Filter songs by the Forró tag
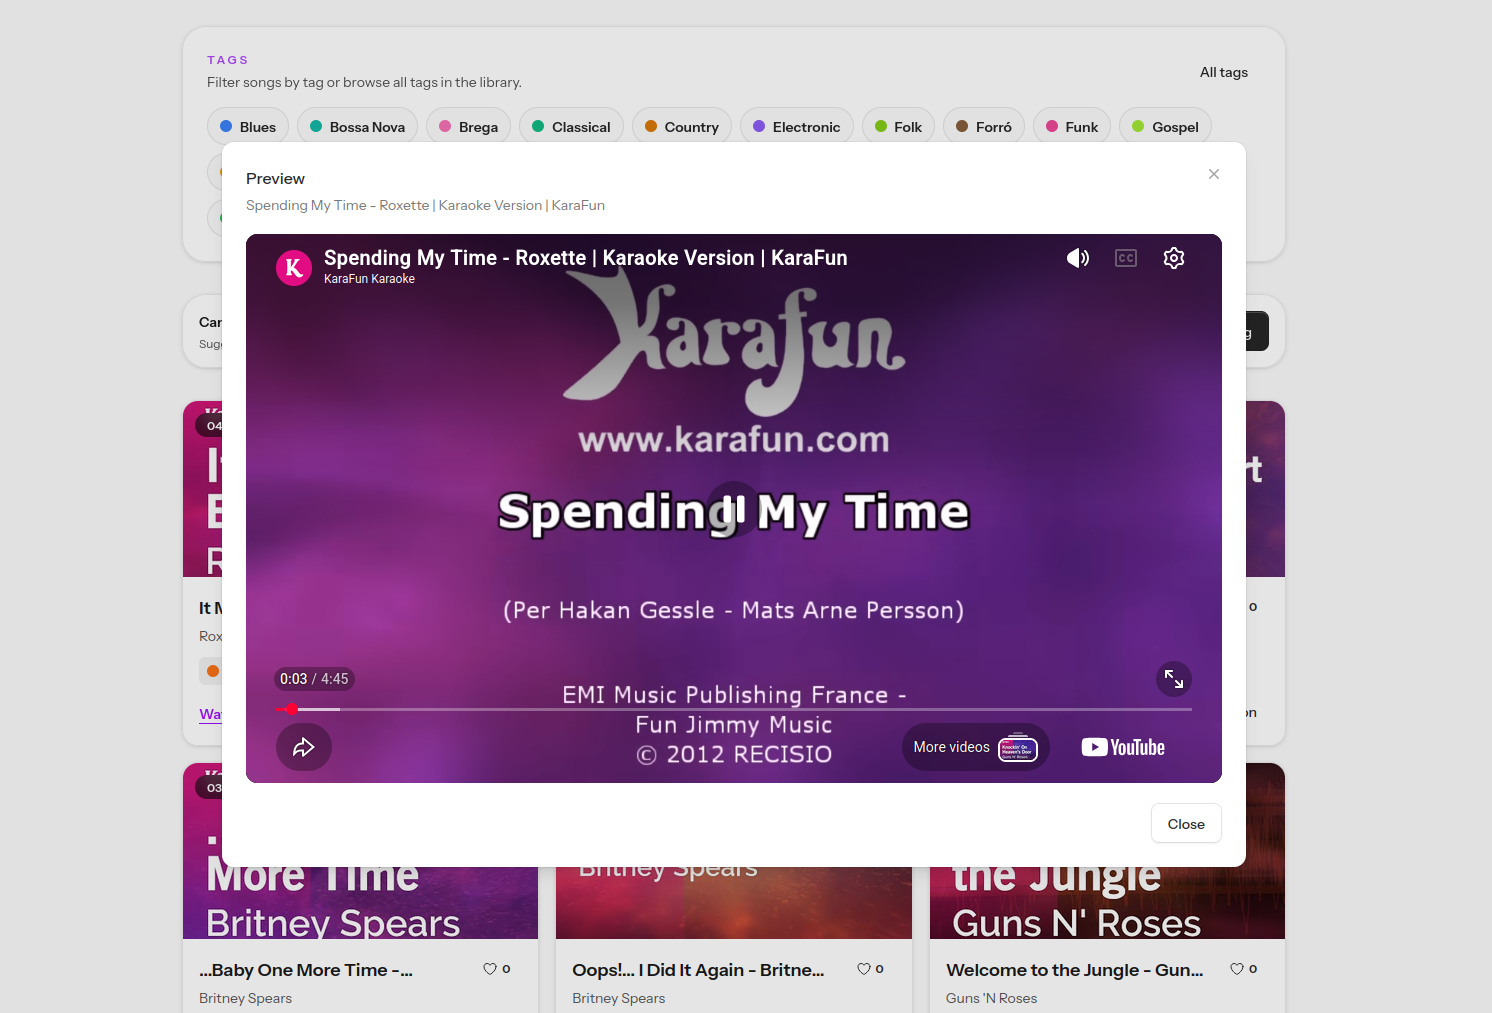The width and height of the screenshot is (1492, 1013). [984, 127]
